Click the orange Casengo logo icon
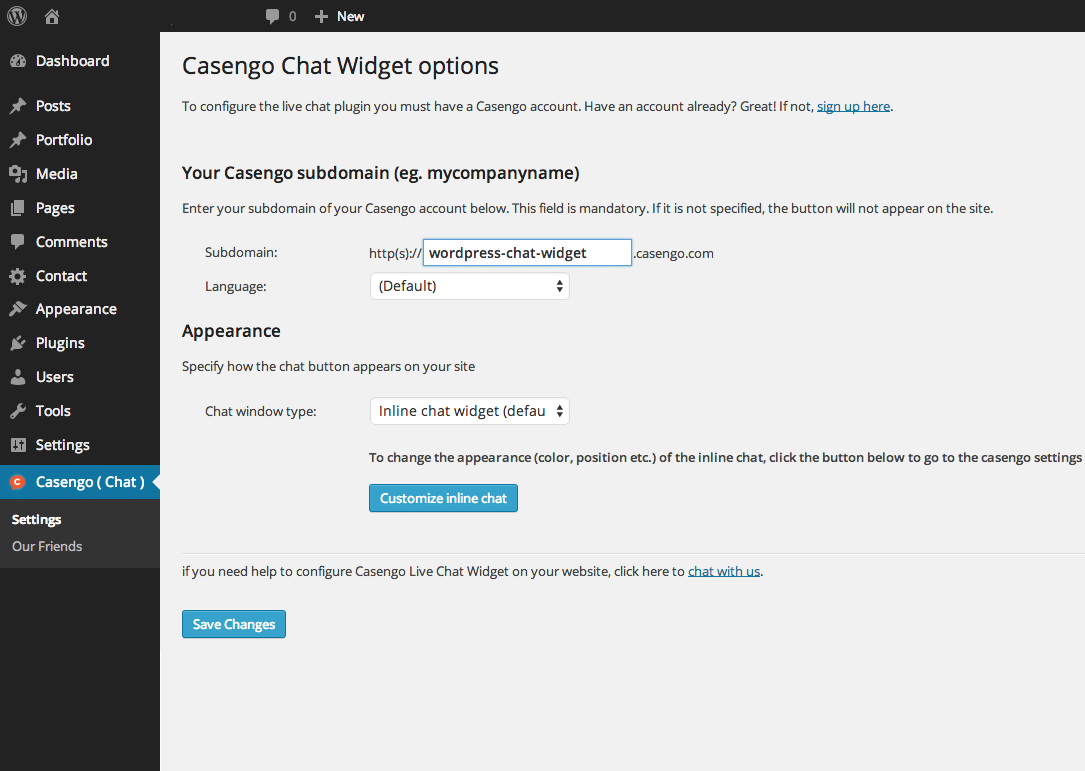This screenshot has width=1085, height=771. point(18,482)
